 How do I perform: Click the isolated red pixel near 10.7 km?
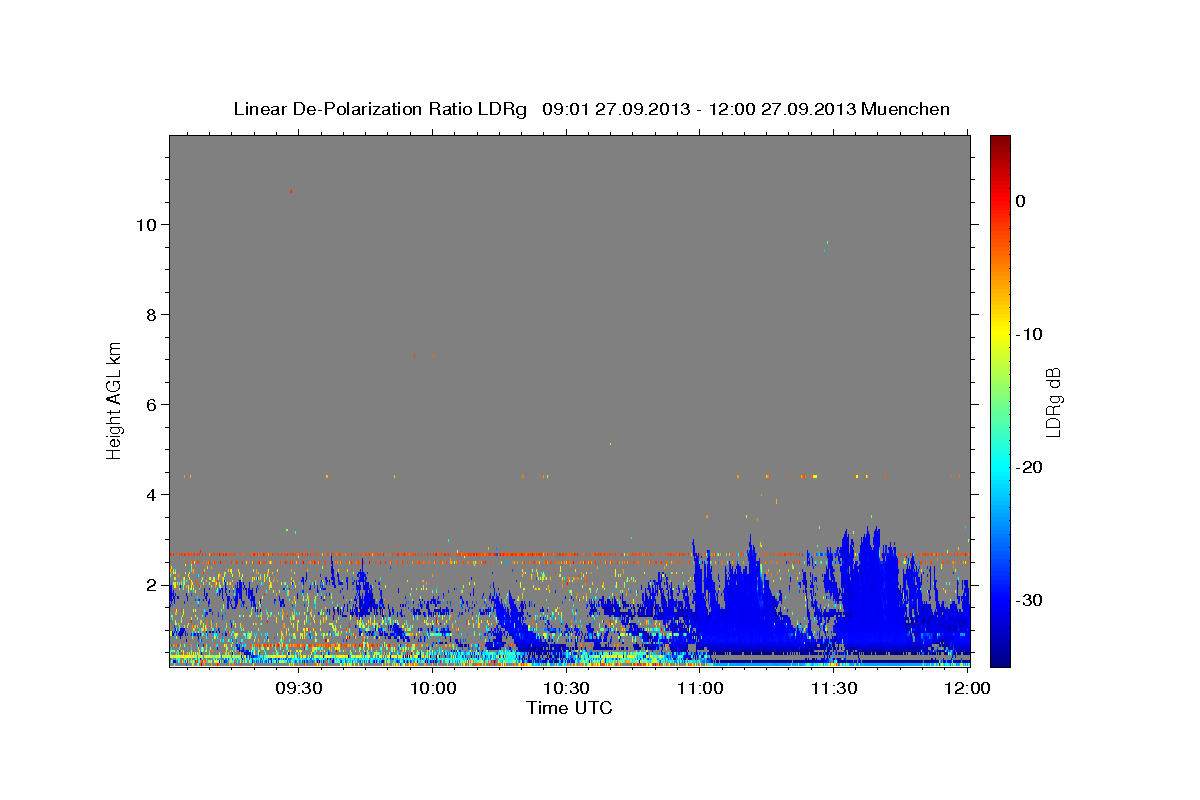pos(291,191)
